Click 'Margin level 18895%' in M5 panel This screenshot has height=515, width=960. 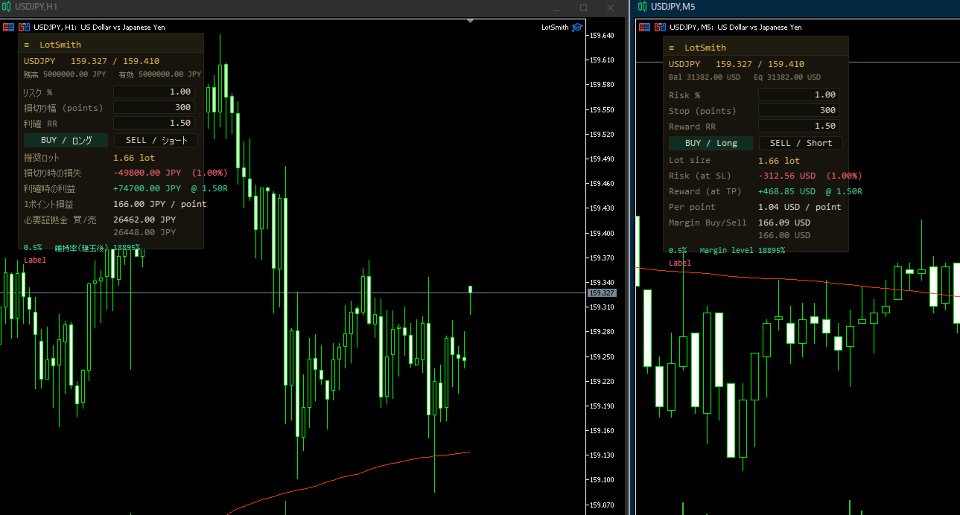click(x=742, y=250)
